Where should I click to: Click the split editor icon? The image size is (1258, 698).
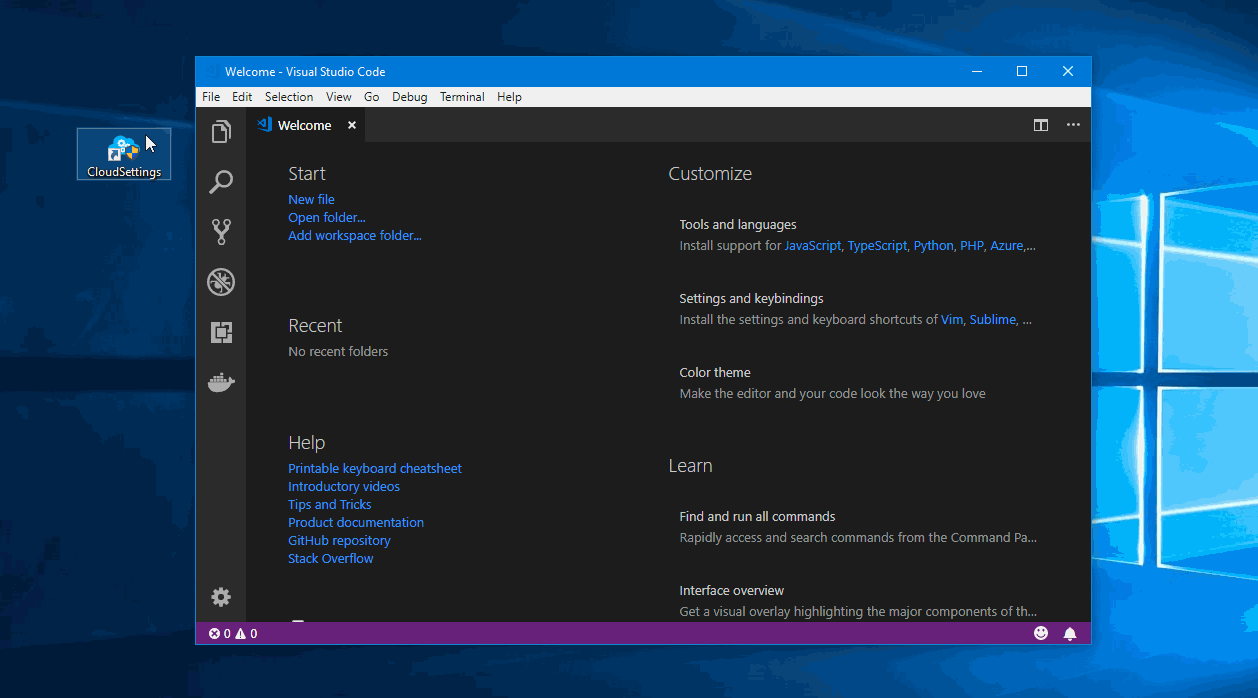coord(1041,125)
